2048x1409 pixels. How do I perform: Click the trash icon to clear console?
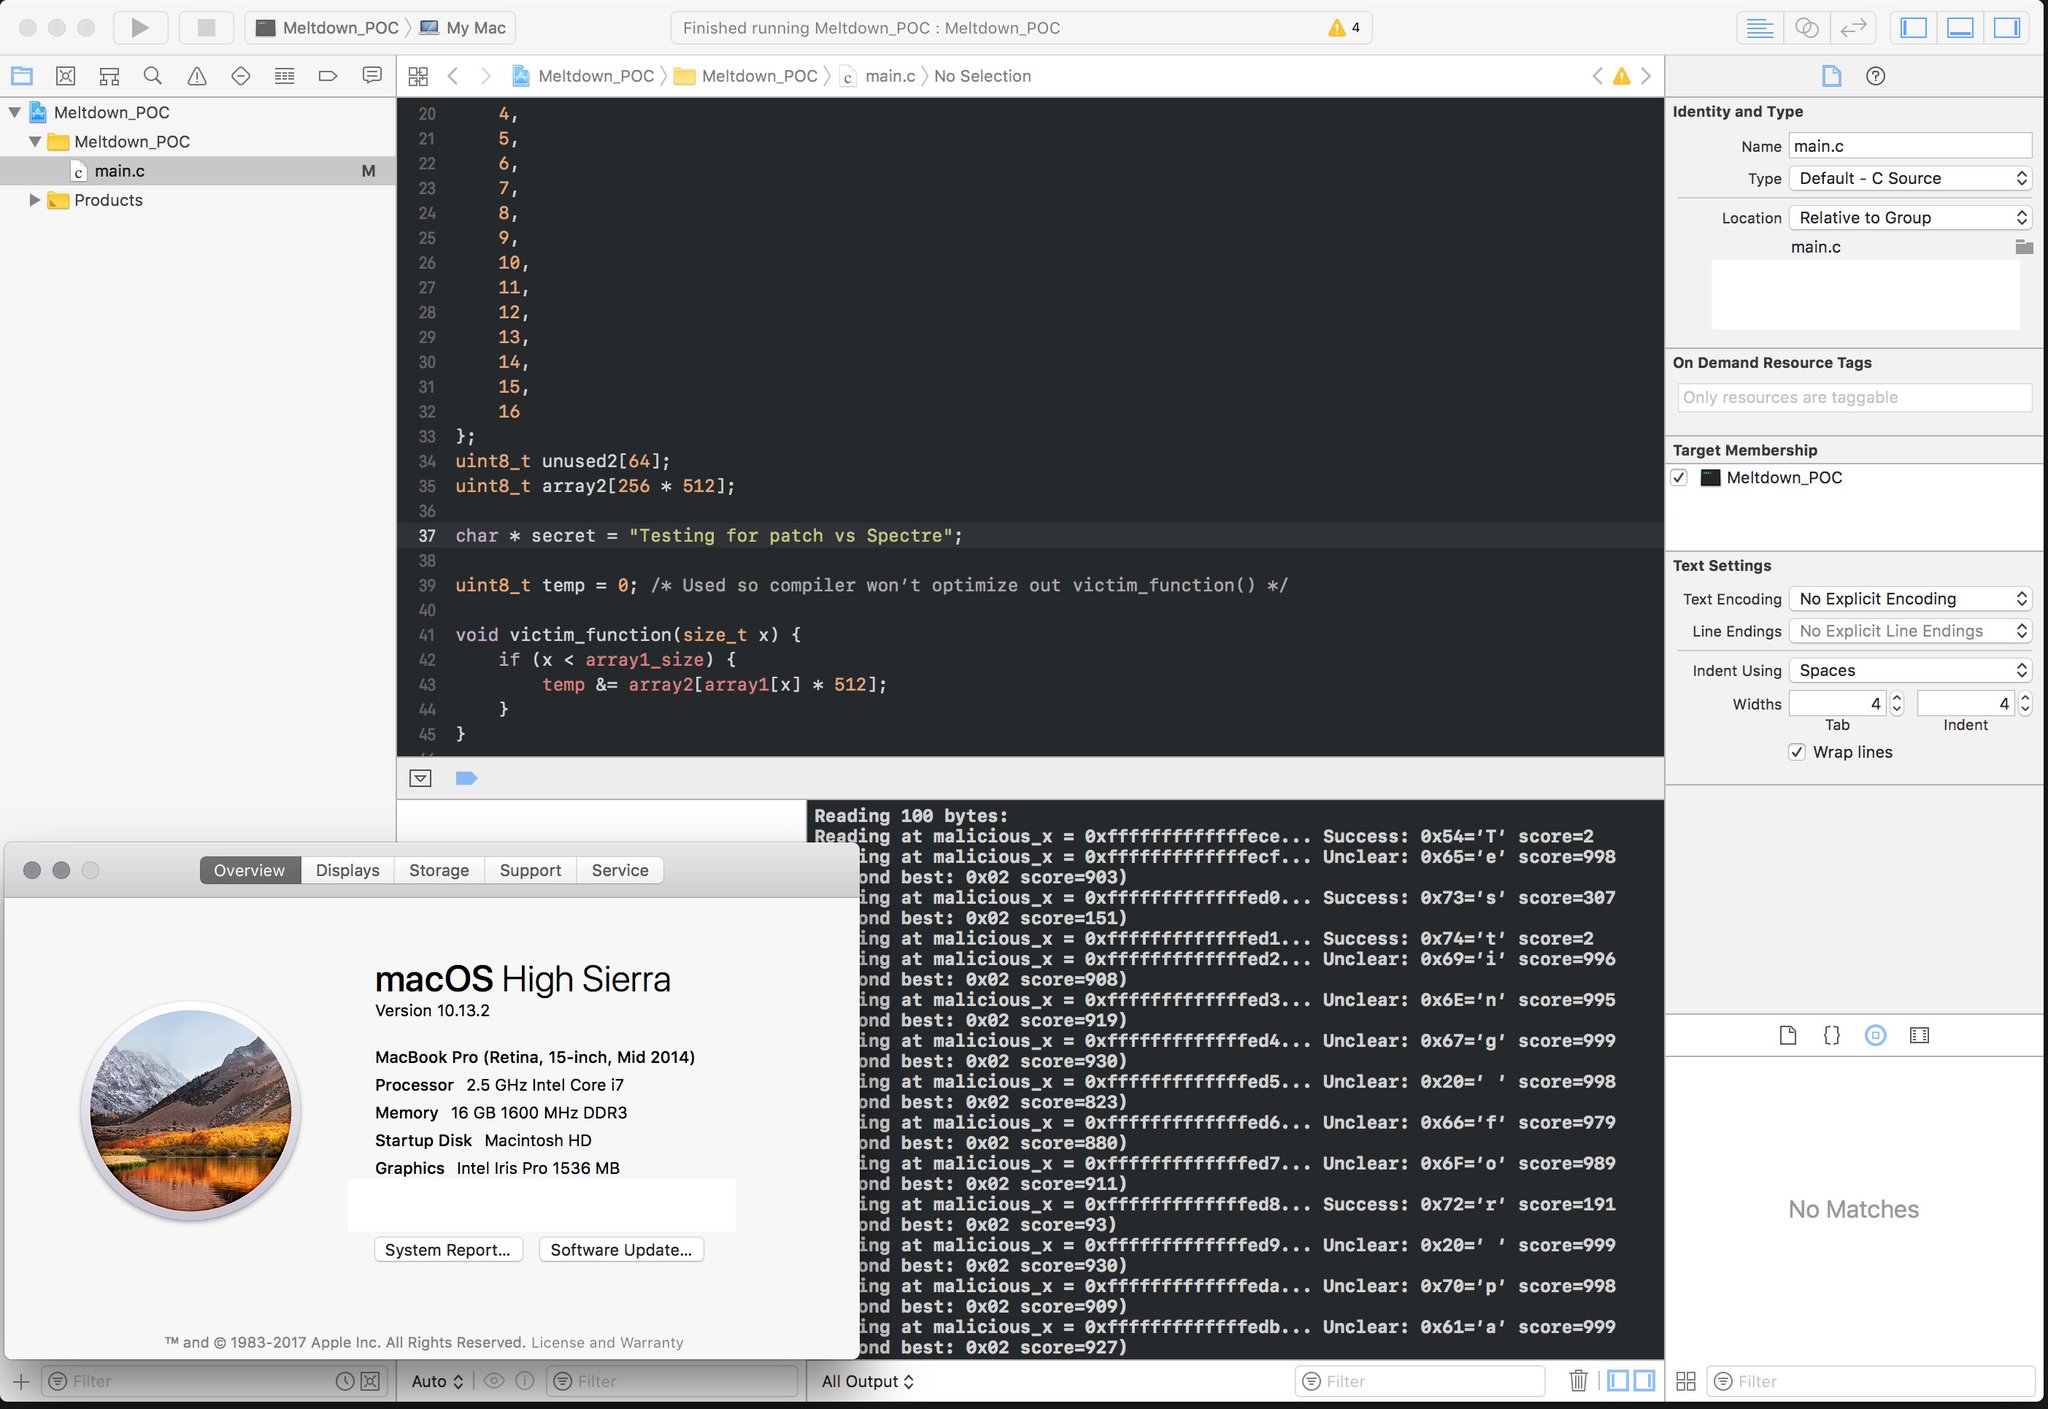coord(1578,1381)
